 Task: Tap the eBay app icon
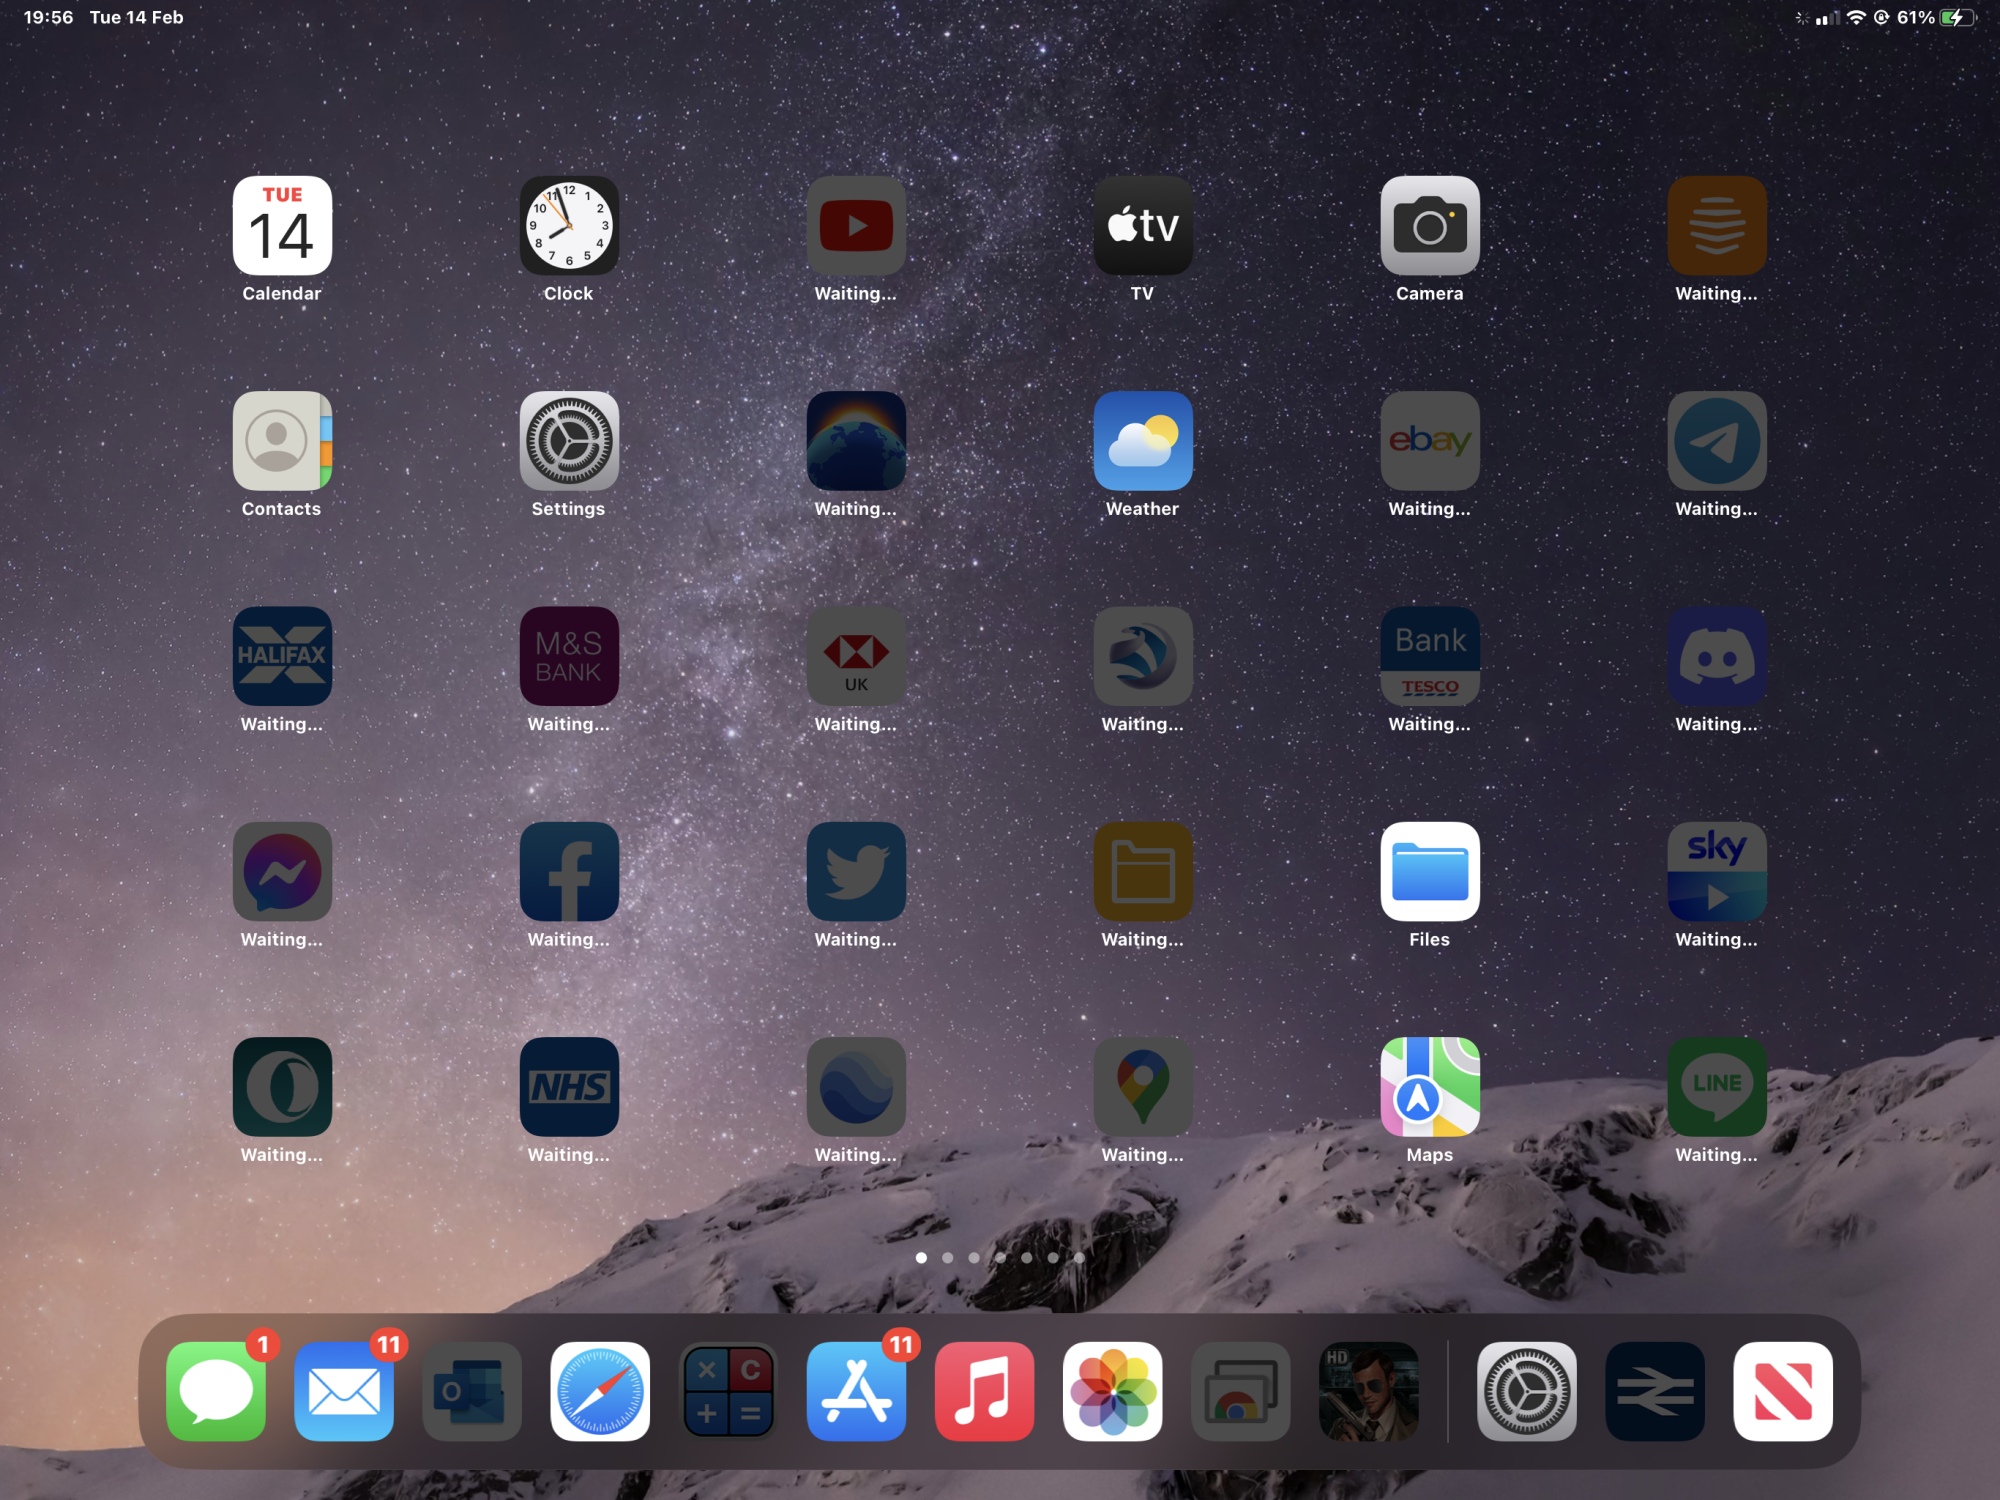[x=1430, y=441]
